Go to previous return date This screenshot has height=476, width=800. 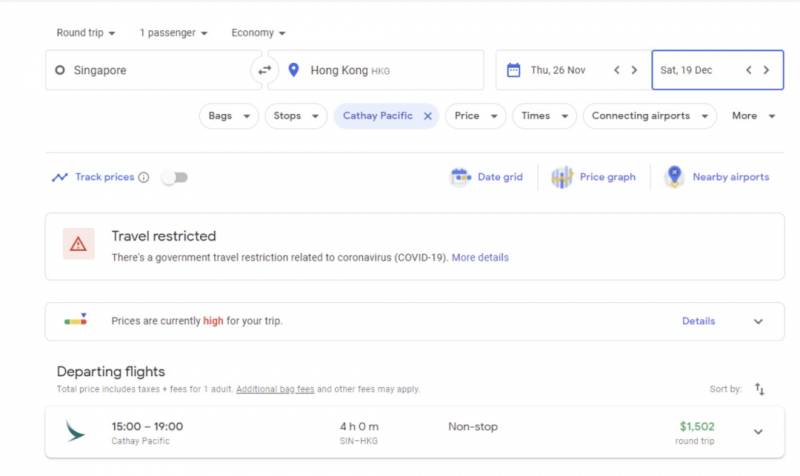pos(748,70)
